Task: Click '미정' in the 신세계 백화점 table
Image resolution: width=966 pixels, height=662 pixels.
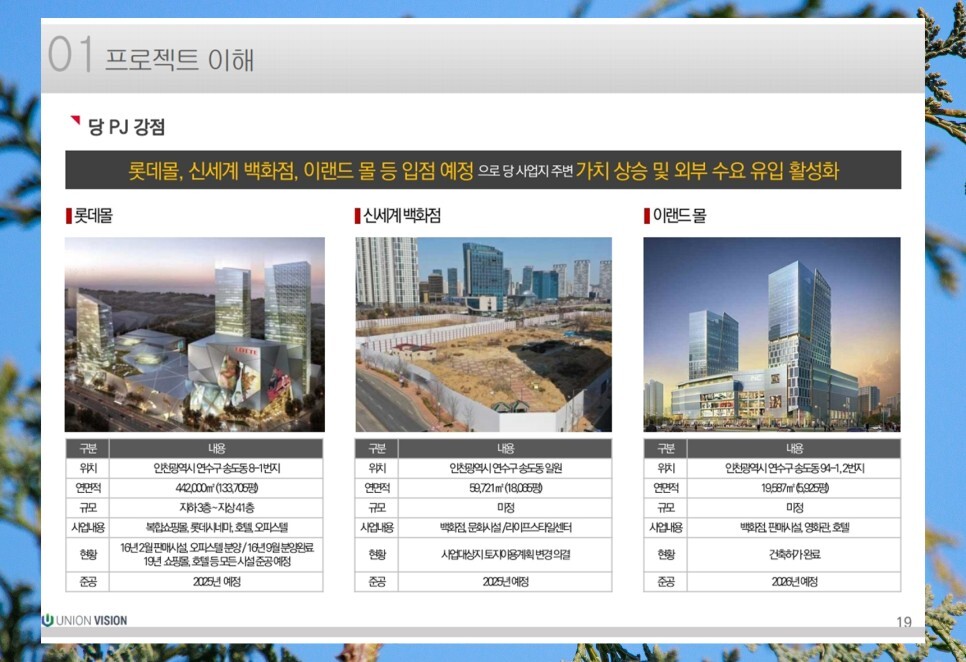Action: pyautogui.click(x=505, y=508)
